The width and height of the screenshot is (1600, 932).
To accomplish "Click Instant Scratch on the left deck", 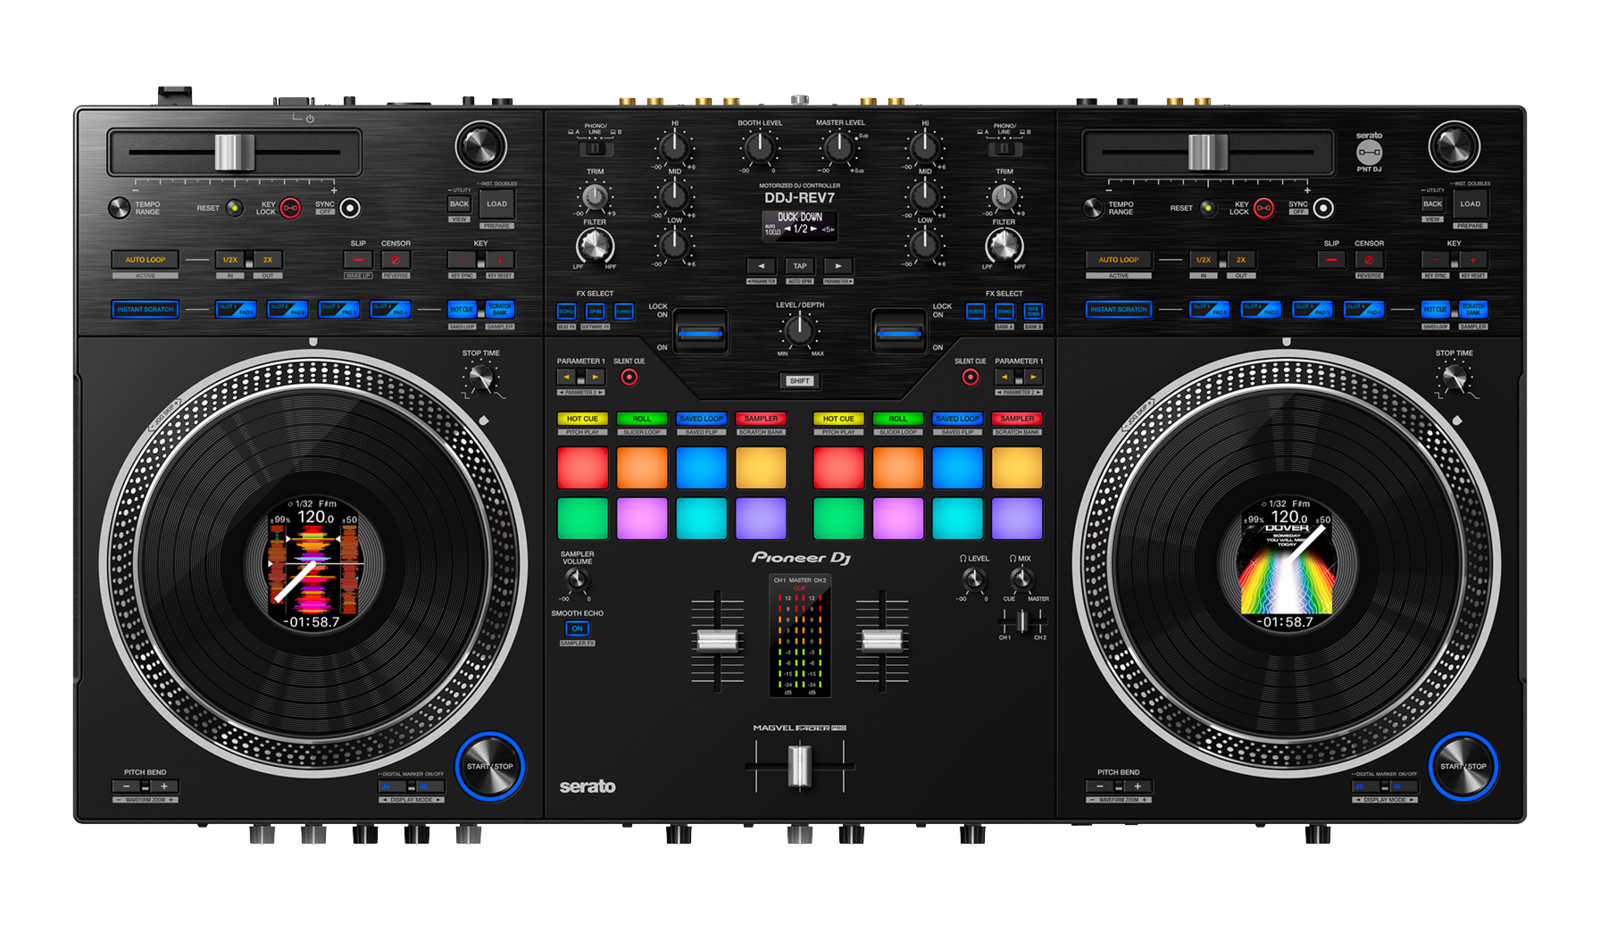I will [145, 310].
